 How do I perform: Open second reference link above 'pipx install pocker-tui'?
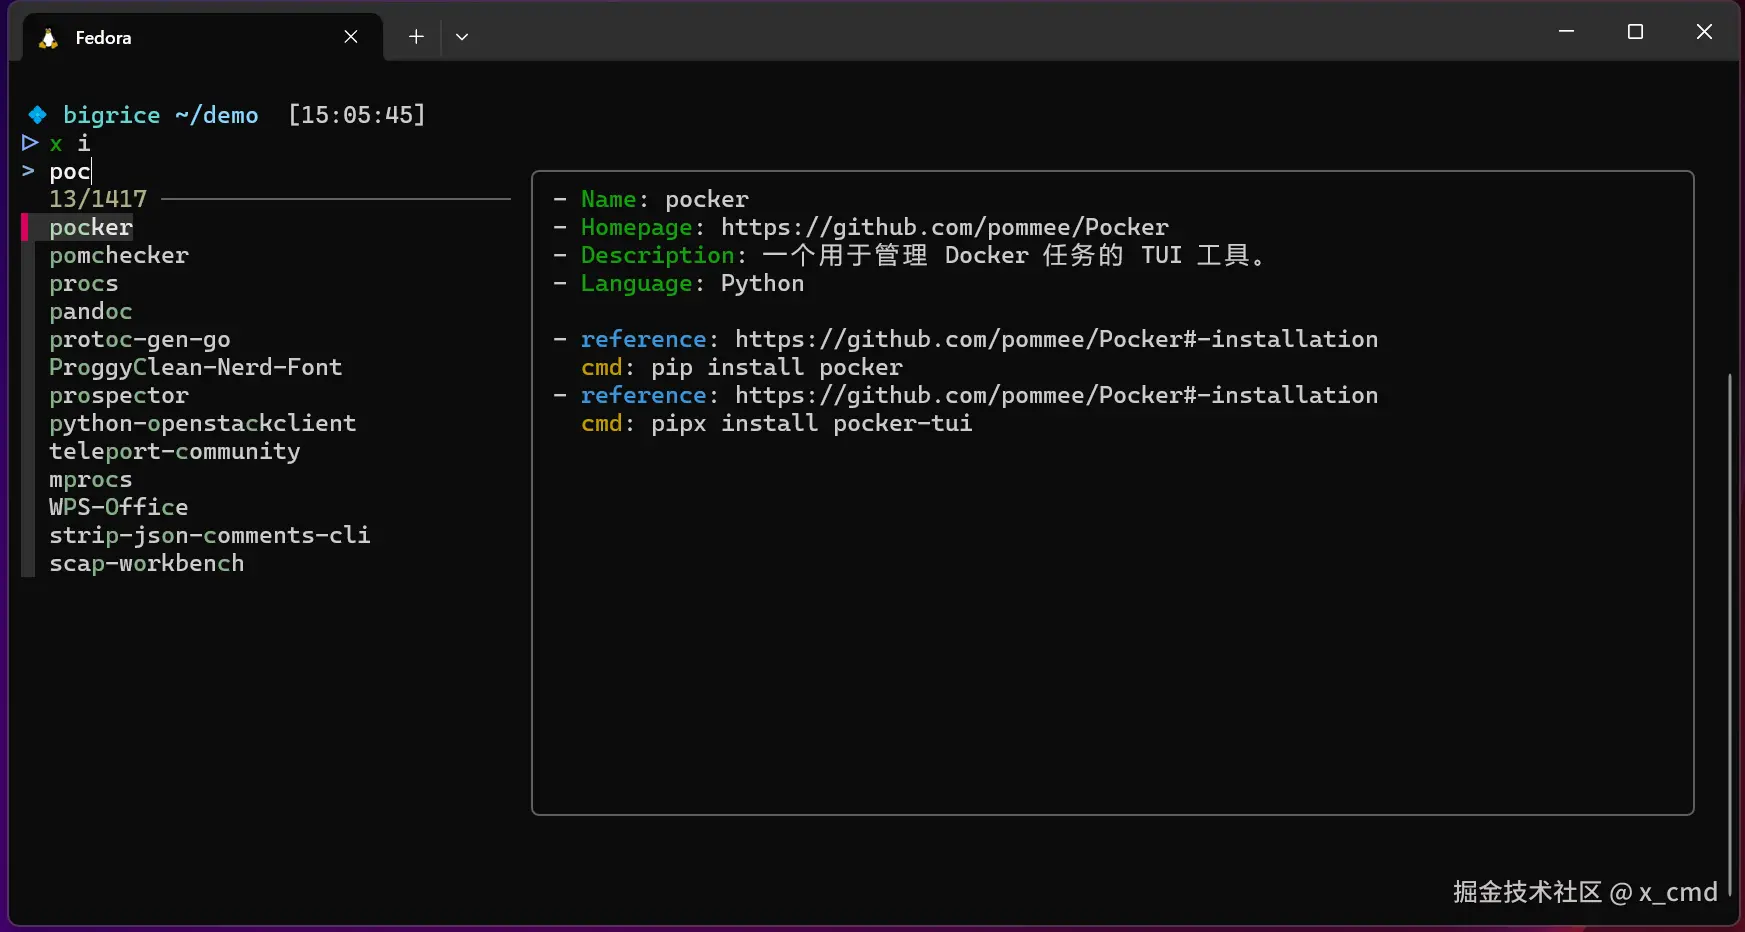pos(1057,396)
